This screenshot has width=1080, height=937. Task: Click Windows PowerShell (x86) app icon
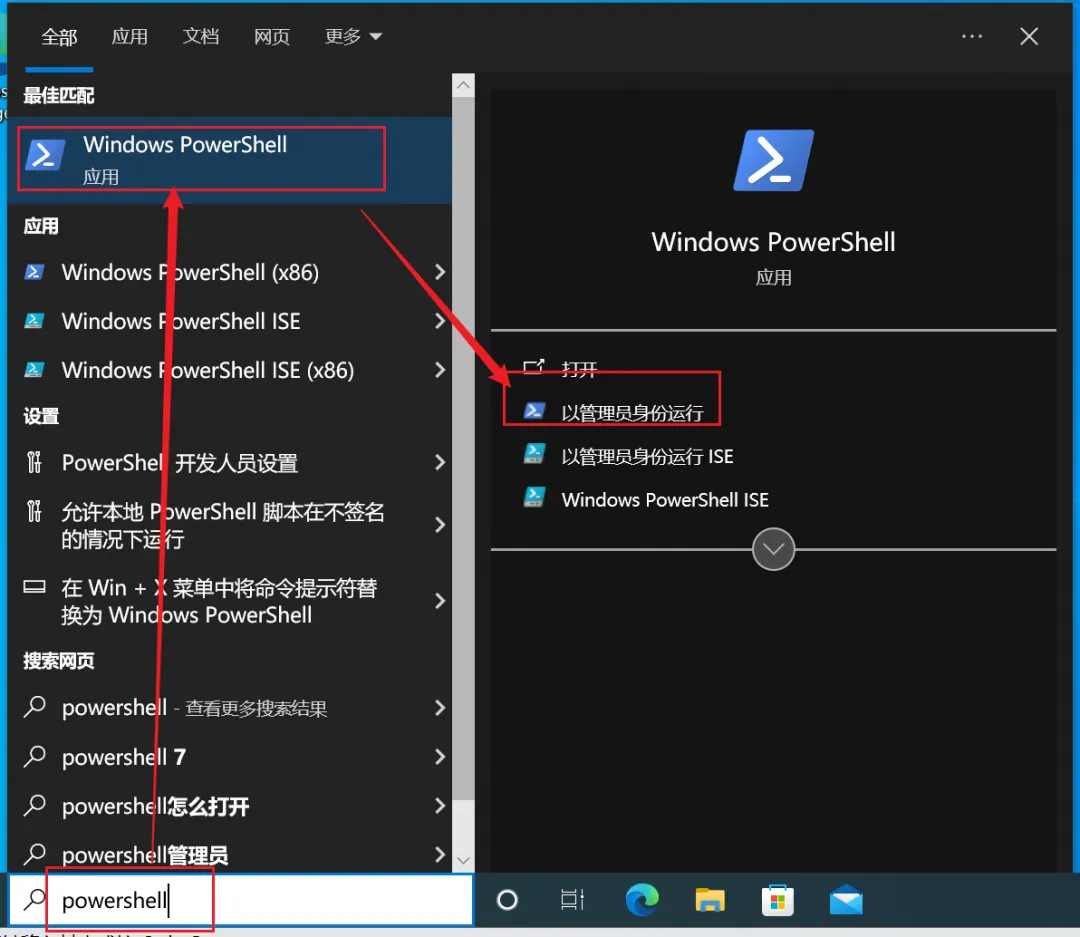tap(34, 272)
